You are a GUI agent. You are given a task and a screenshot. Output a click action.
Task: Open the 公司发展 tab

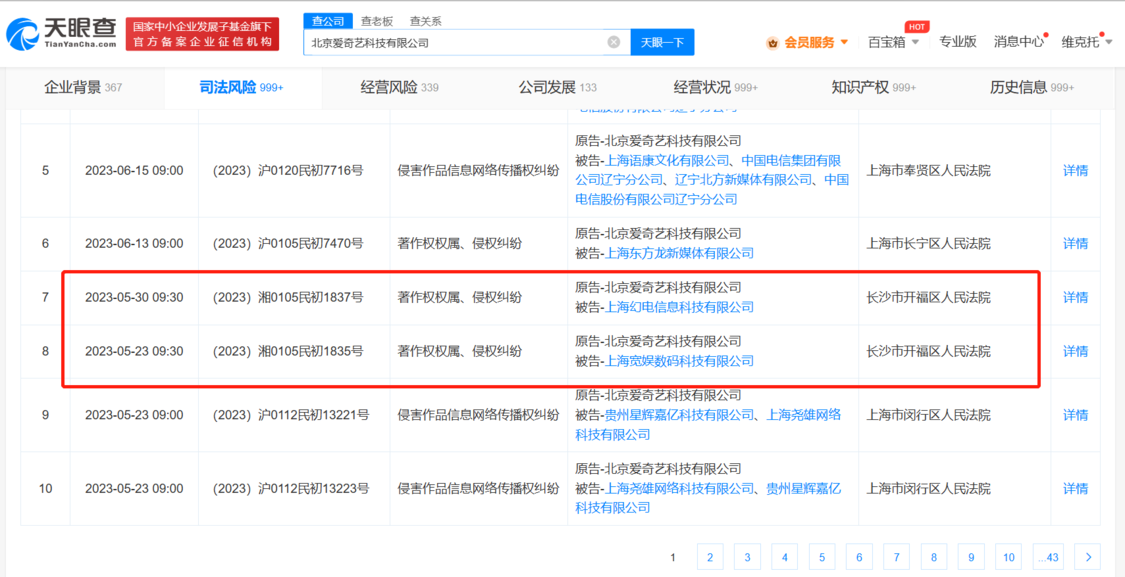(557, 88)
